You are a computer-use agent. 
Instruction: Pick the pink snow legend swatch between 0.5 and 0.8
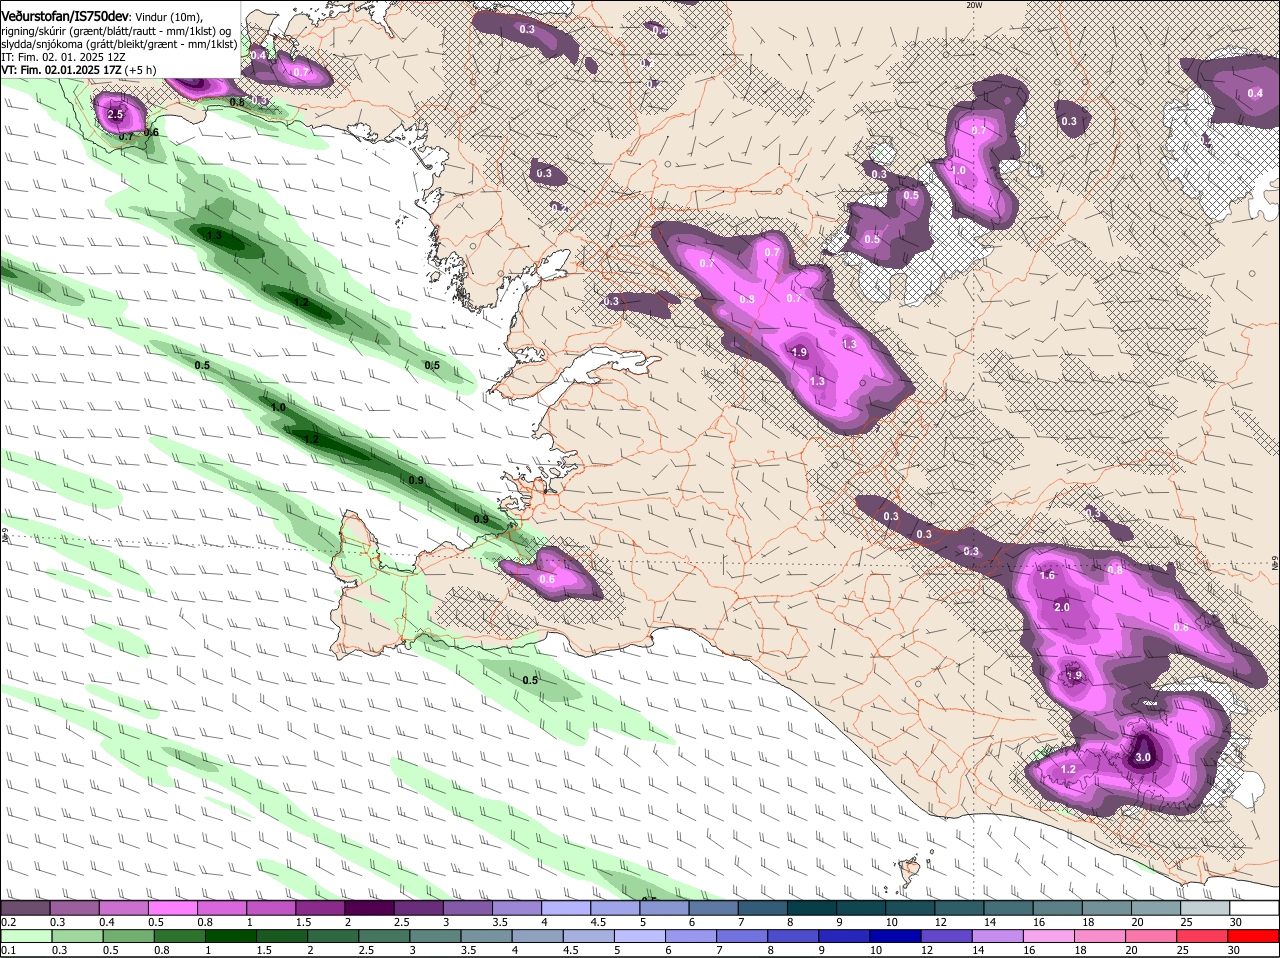pos(172,907)
